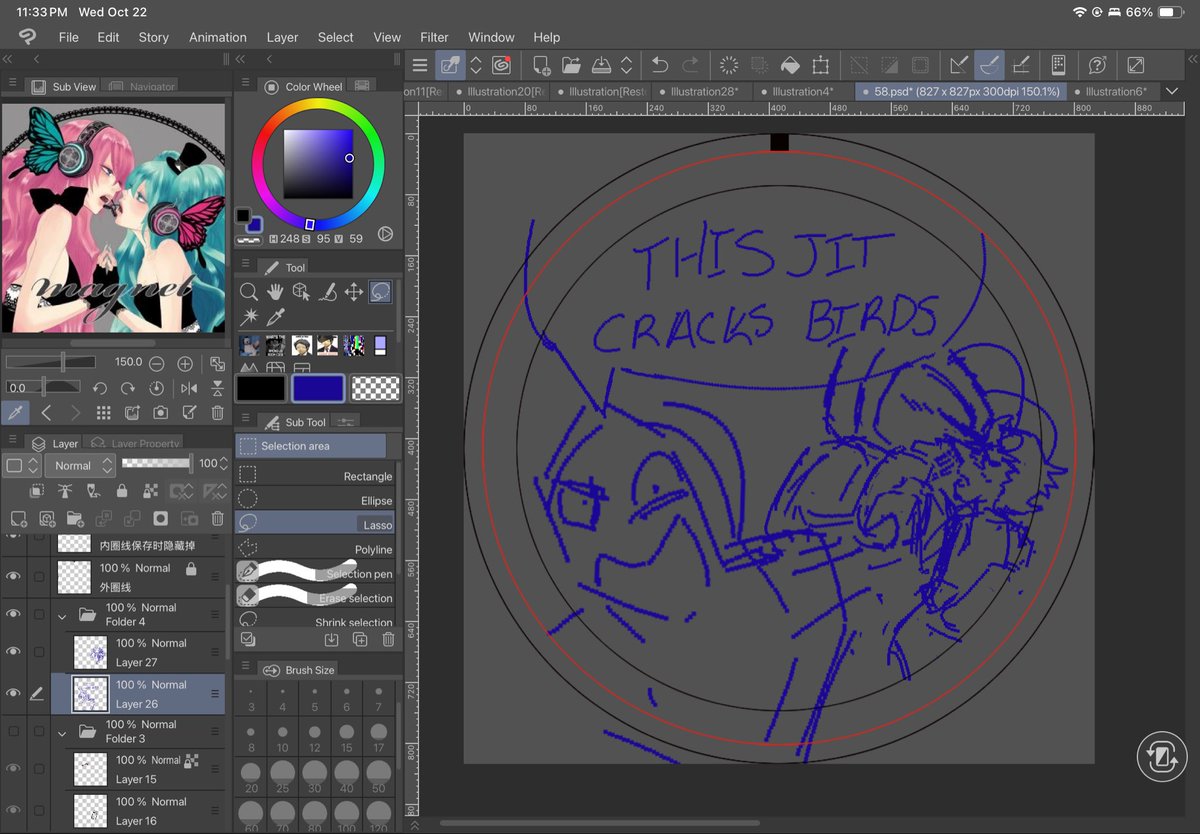
Task: Click the Sub View reference image thumbnail
Action: pyautogui.click(x=113, y=218)
